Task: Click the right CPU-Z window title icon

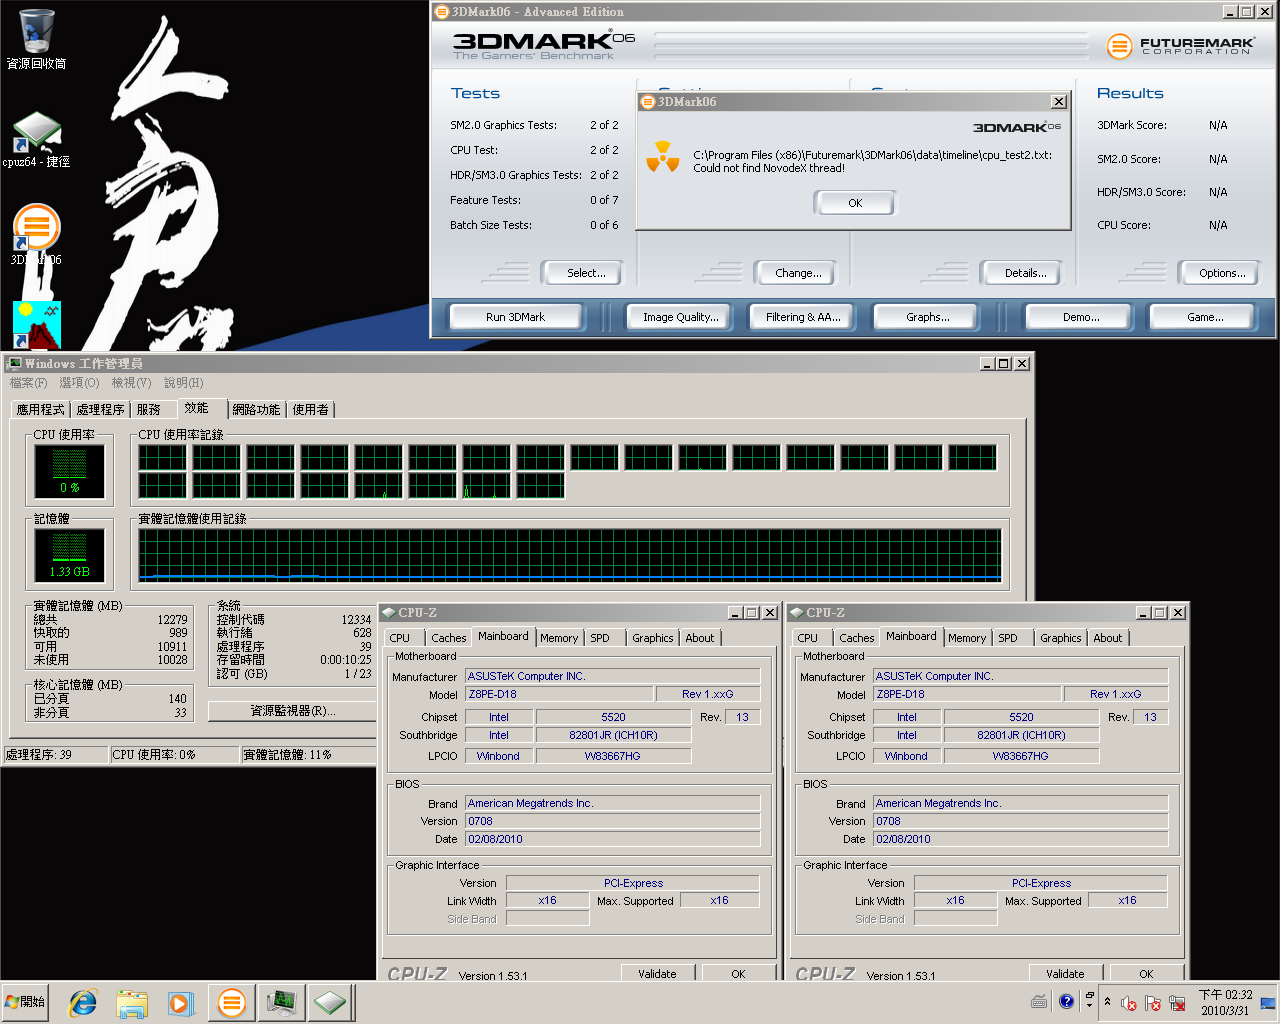Action: [x=797, y=612]
